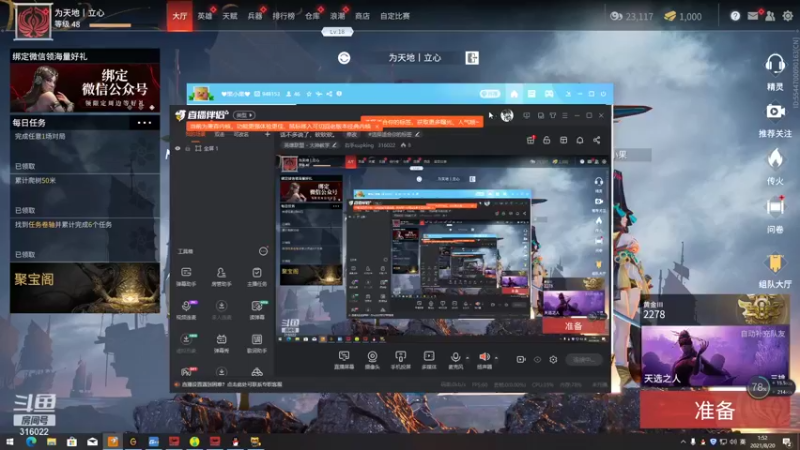Toggle the lock on 全屏1 source
The image size is (800, 450).
point(188,148)
